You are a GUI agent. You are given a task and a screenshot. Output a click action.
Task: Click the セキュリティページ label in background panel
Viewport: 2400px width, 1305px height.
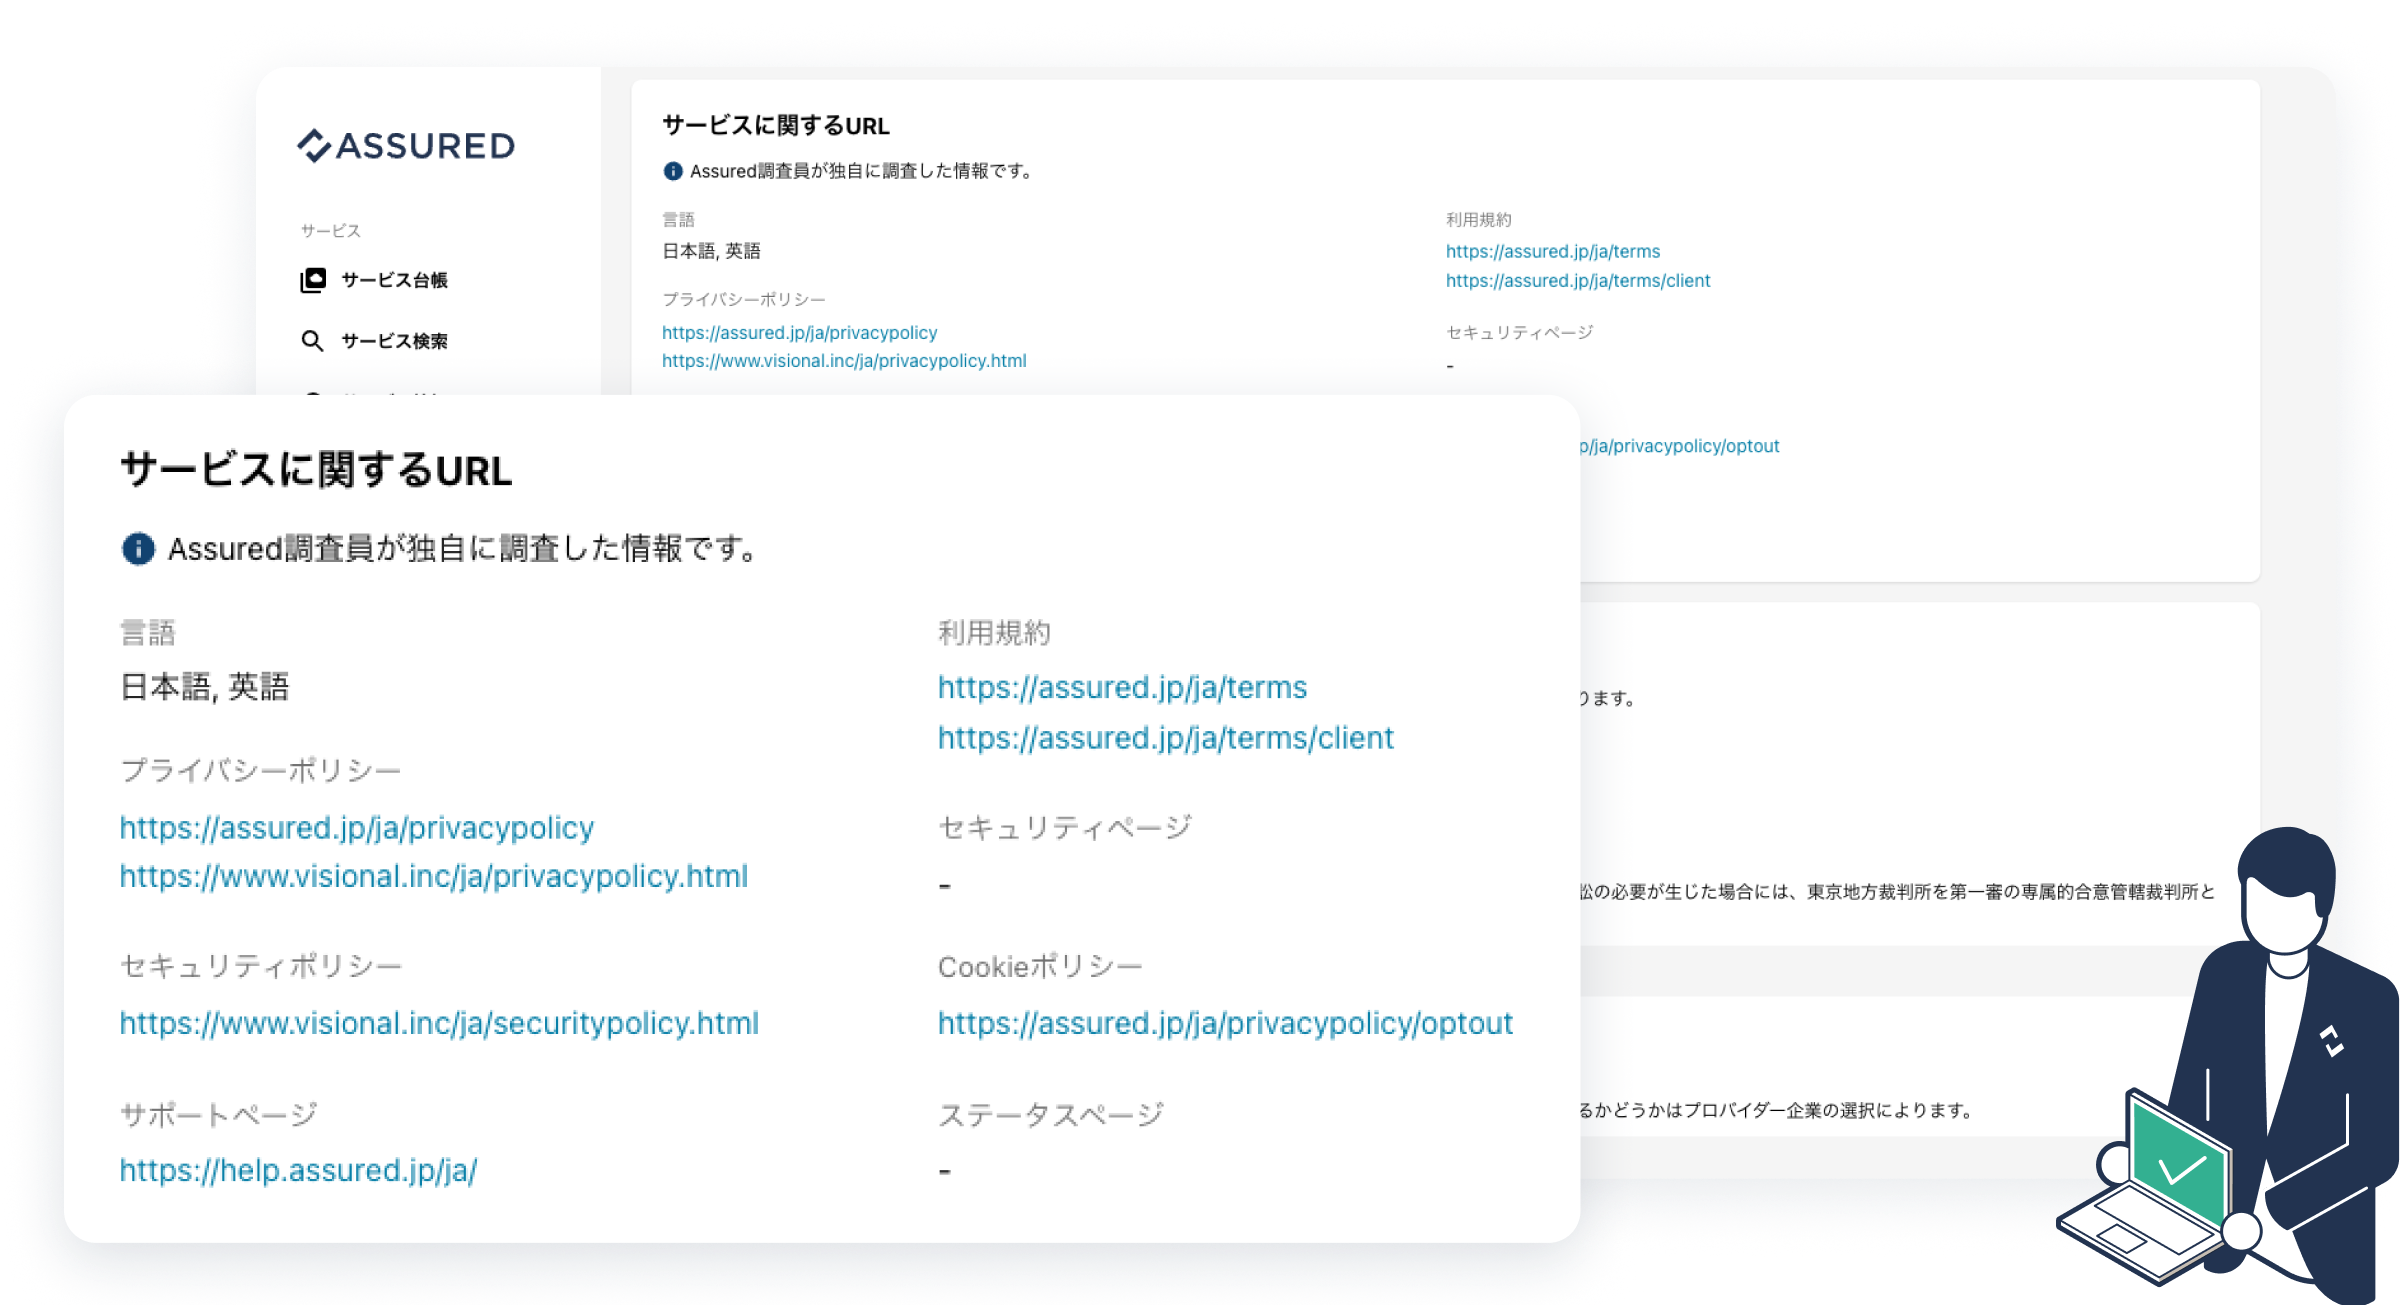point(1519,333)
